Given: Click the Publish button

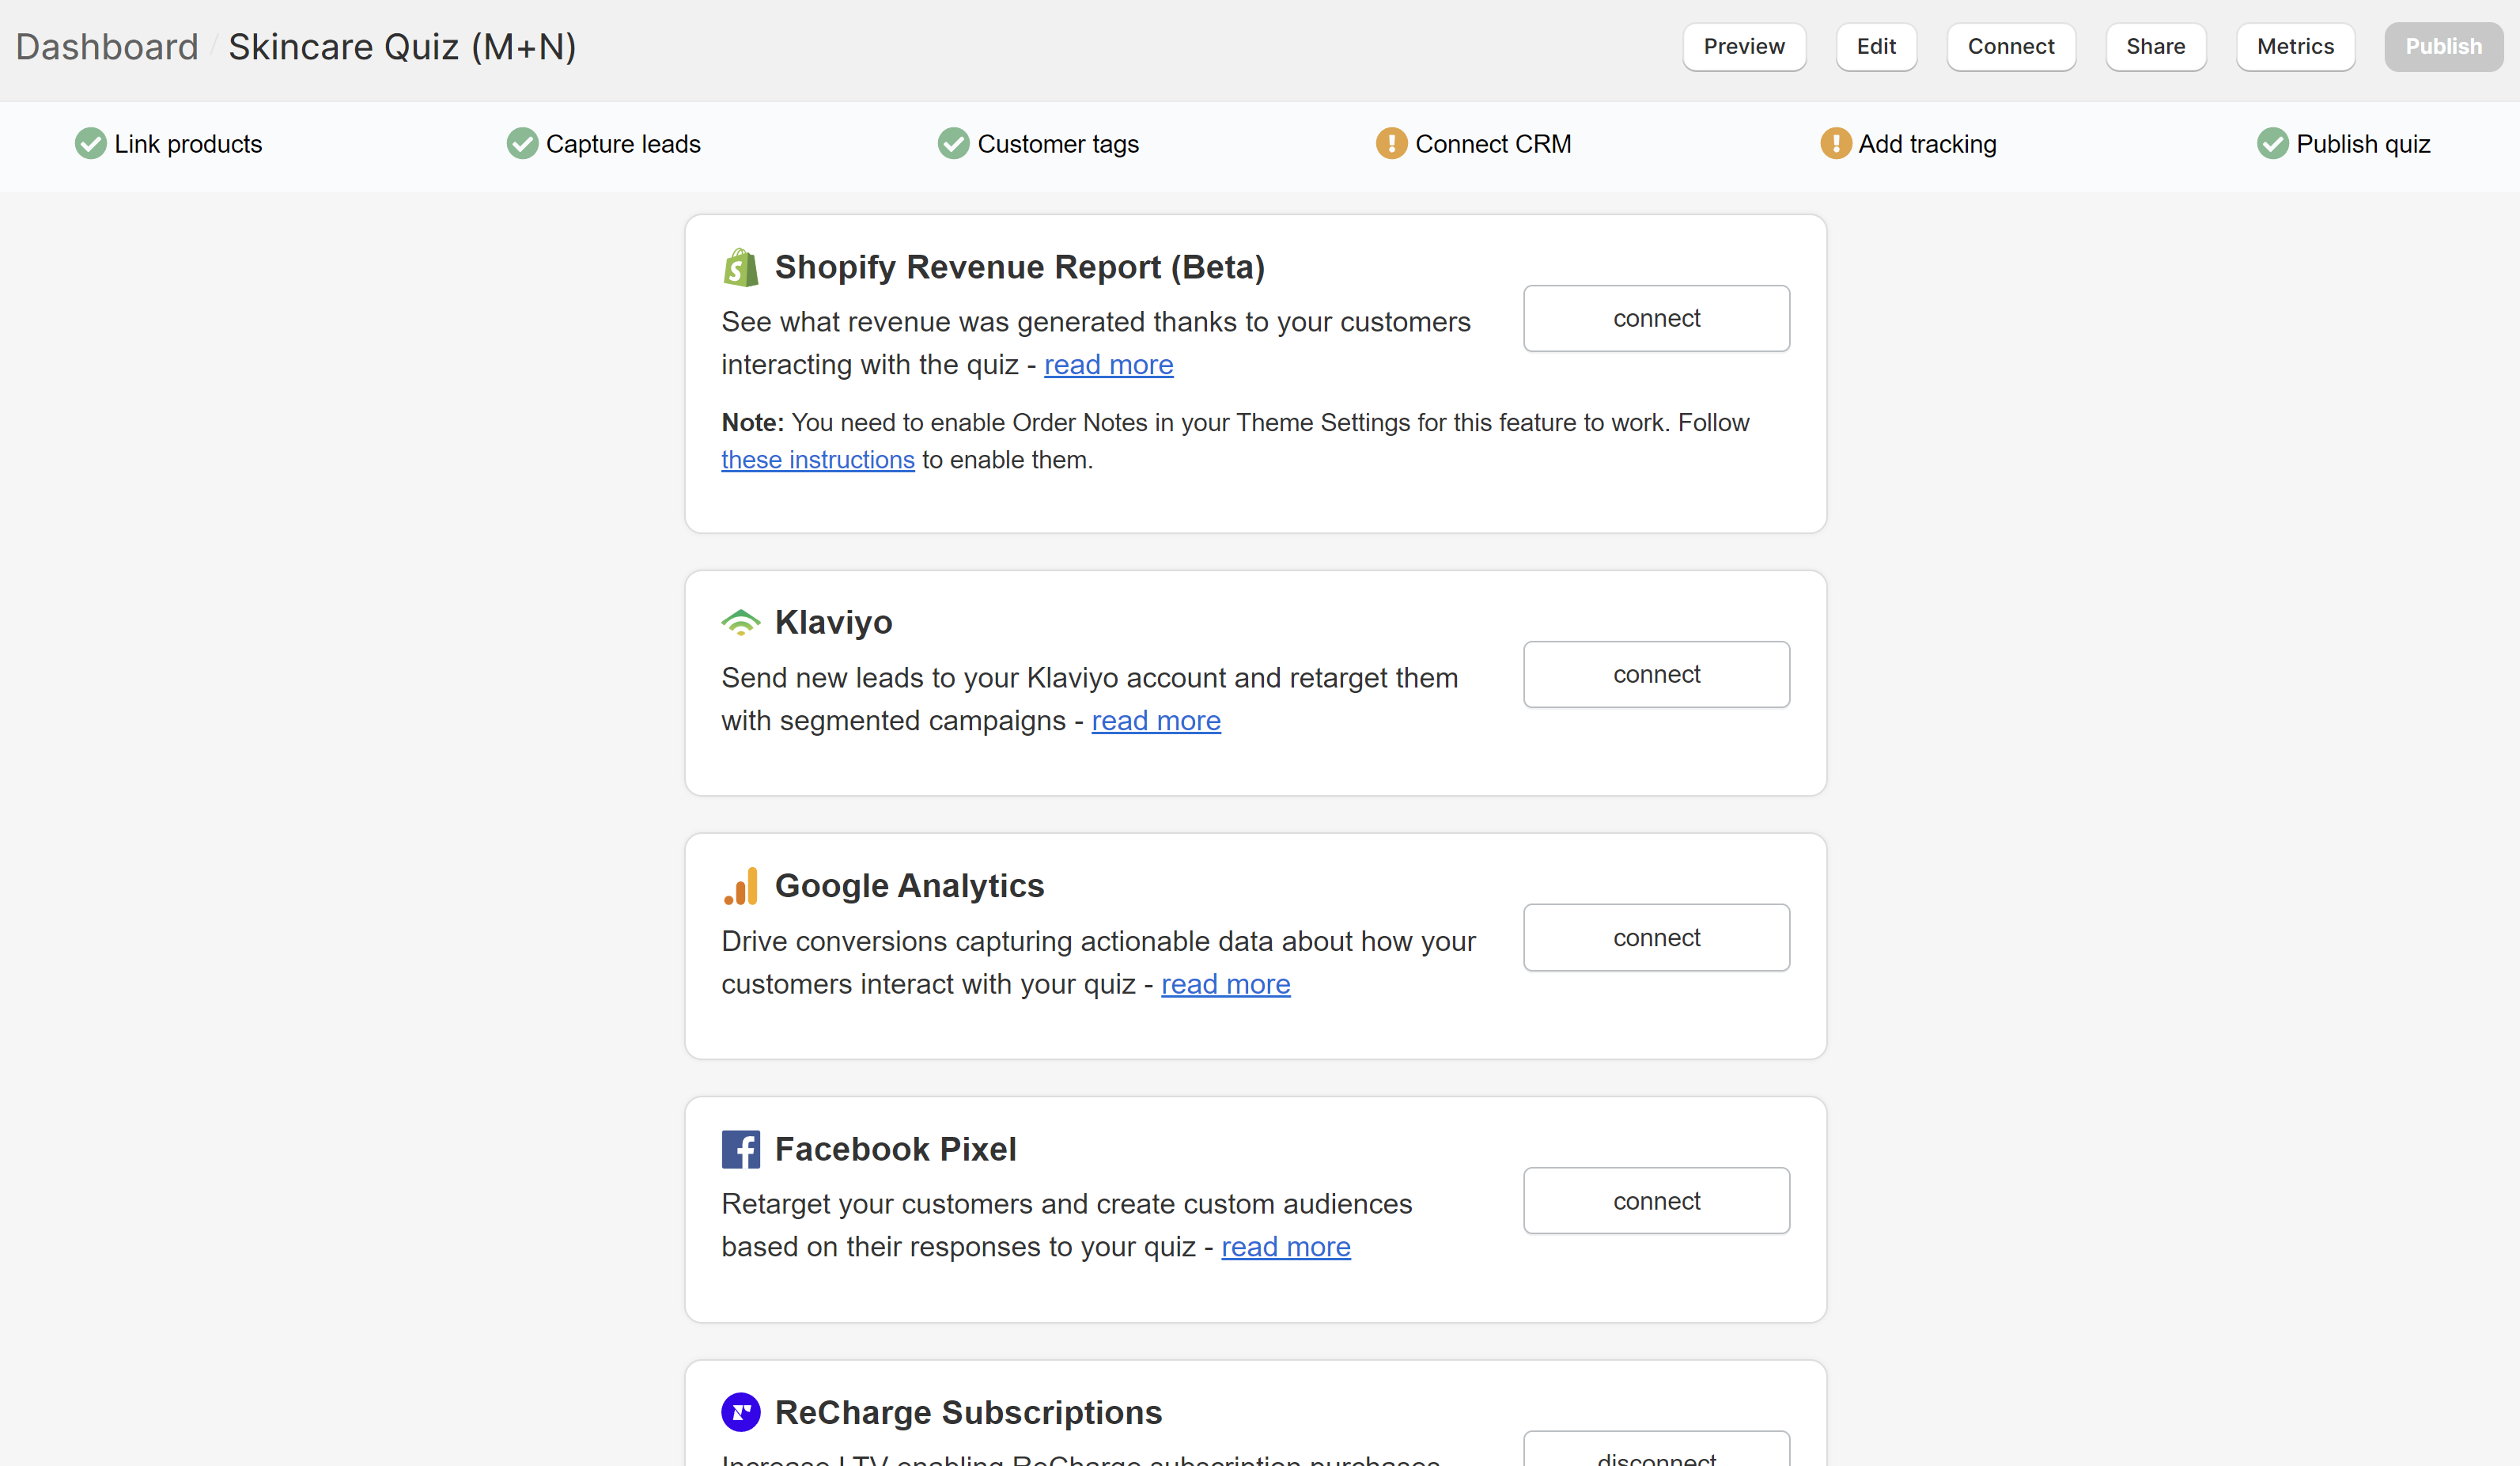Looking at the screenshot, I should pos(2443,47).
